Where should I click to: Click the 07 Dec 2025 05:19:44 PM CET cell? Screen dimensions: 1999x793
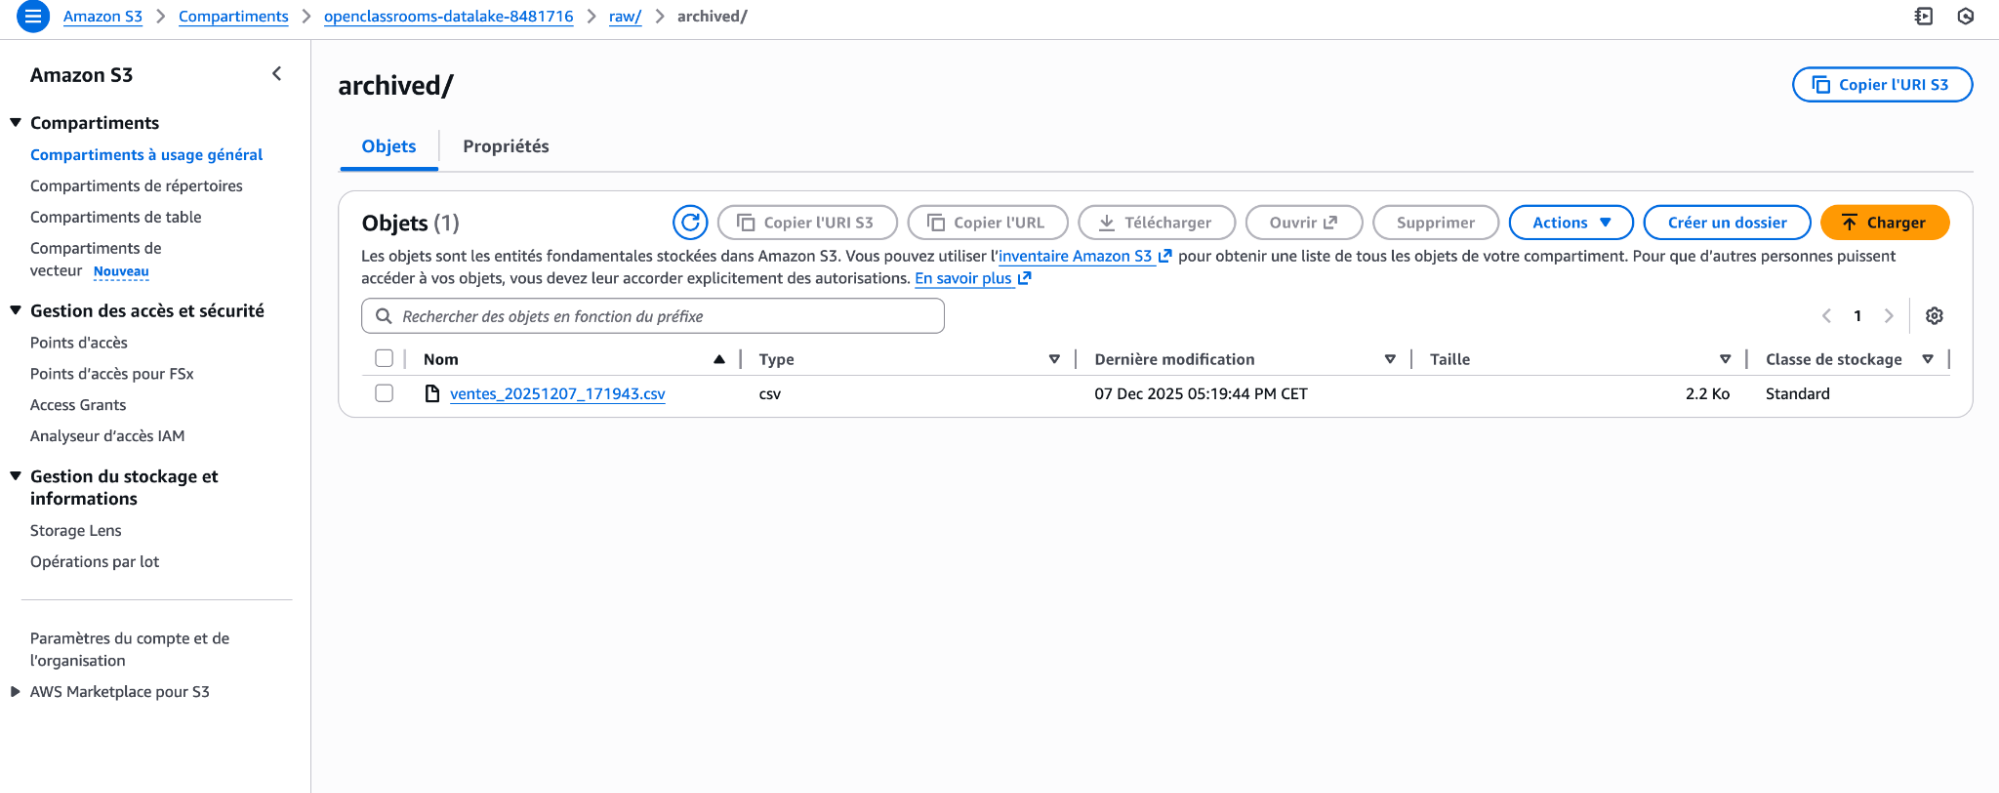pyautogui.click(x=1201, y=393)
